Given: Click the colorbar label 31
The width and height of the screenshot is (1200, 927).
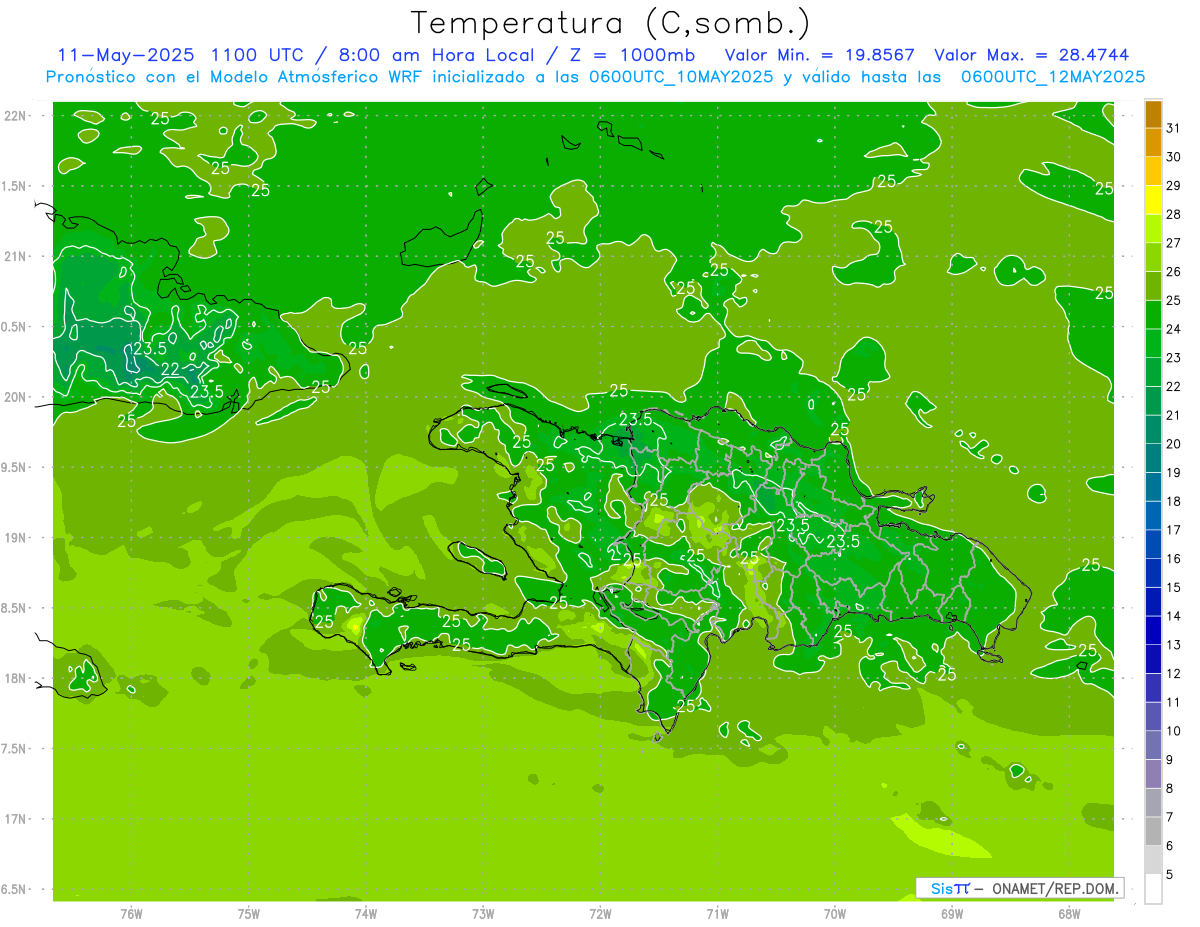Looking at the screenshot, I should tap(1174, 128).
